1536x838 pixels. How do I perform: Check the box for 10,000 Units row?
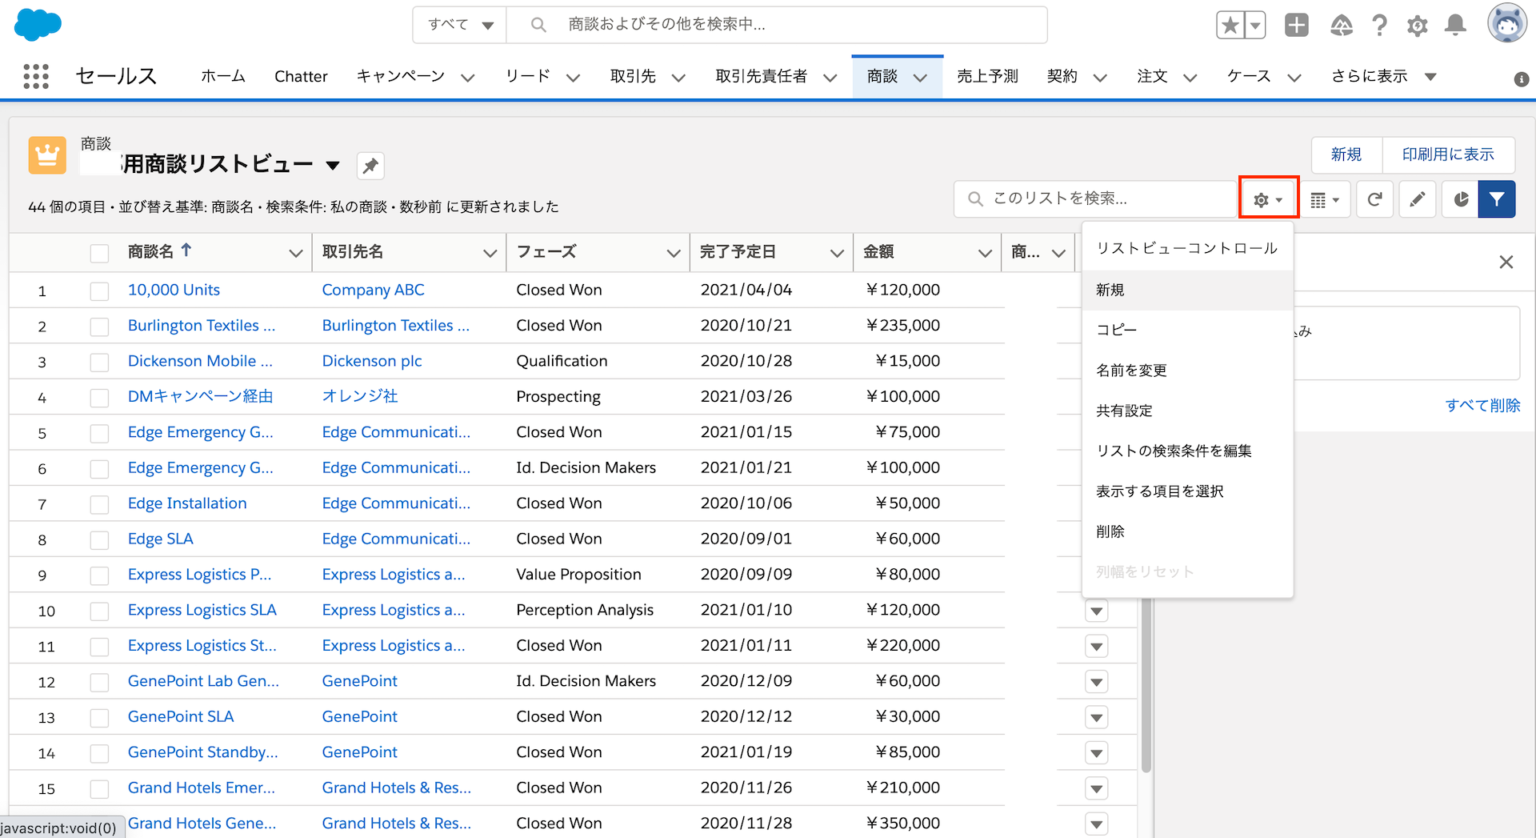pos(99,291)
